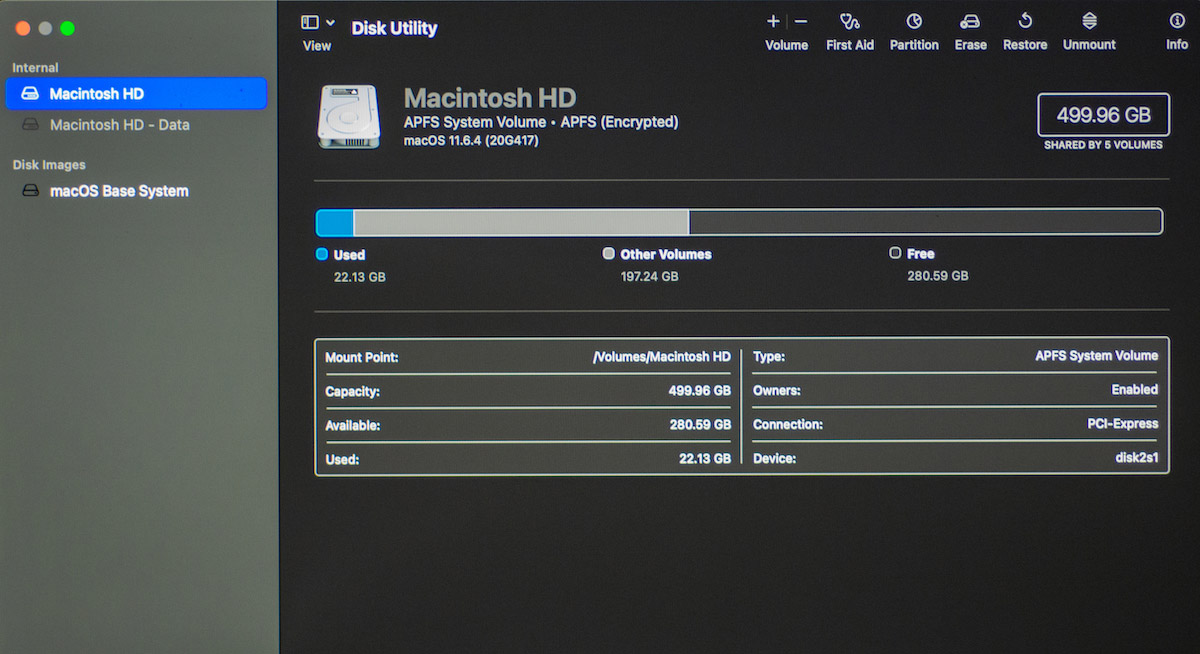Image resolution: width=1200 pixels, height=654 pixels.
Task: Click the Available row label
Action: coord(353,426)
